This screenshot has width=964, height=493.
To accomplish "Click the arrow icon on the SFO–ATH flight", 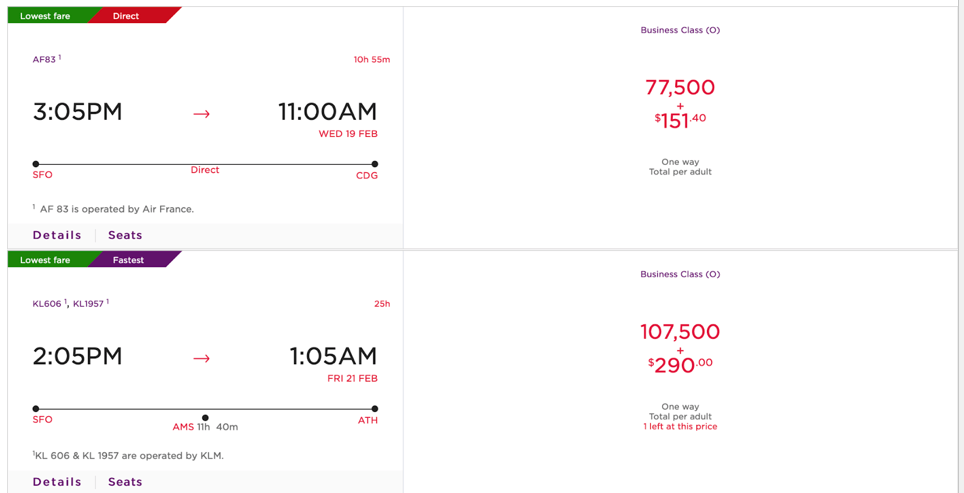I will tap(201, 358).
